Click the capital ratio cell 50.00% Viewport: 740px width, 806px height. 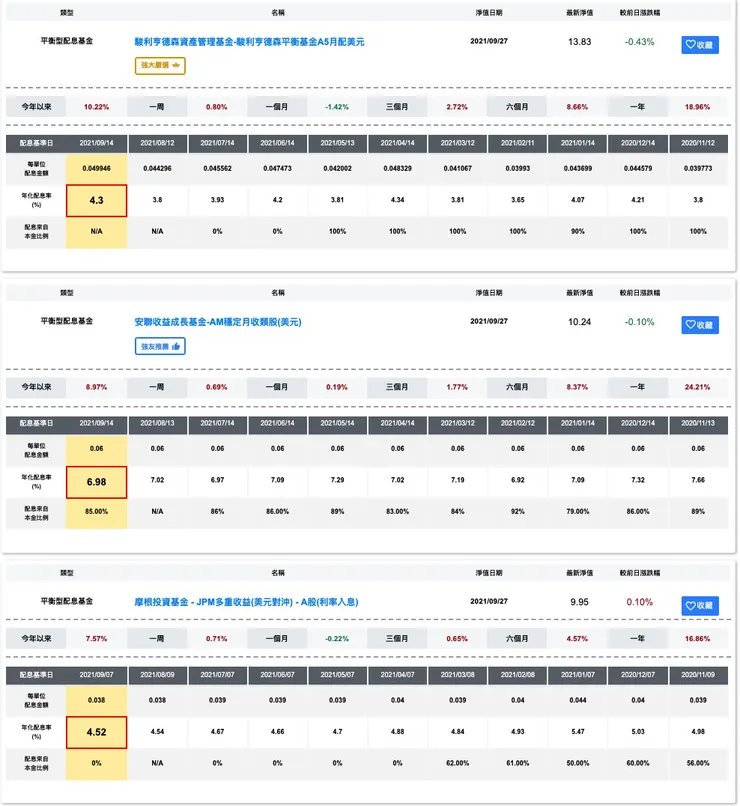578,763
